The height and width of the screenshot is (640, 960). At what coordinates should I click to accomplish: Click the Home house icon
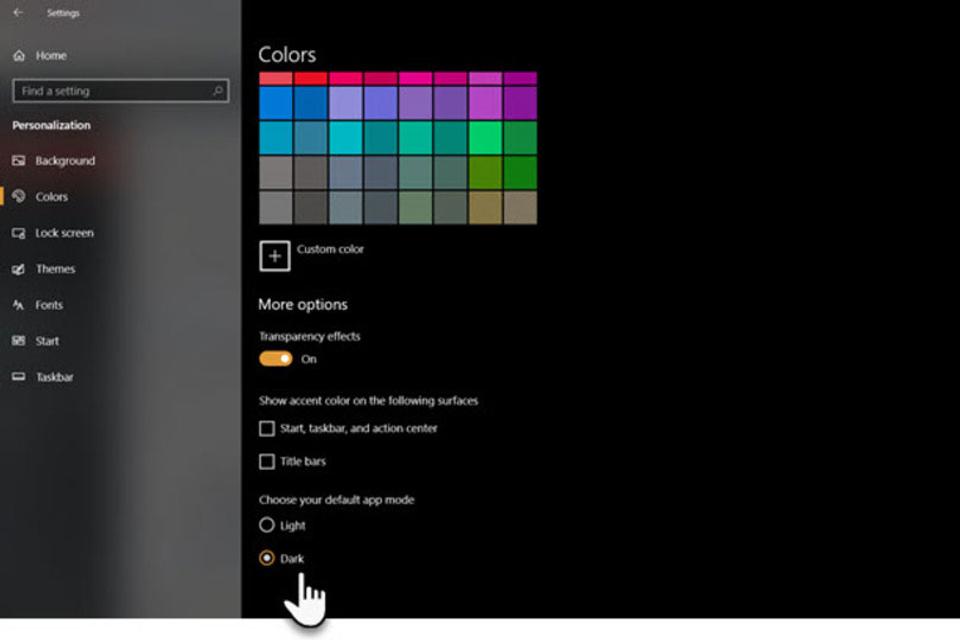coord(19,56)
